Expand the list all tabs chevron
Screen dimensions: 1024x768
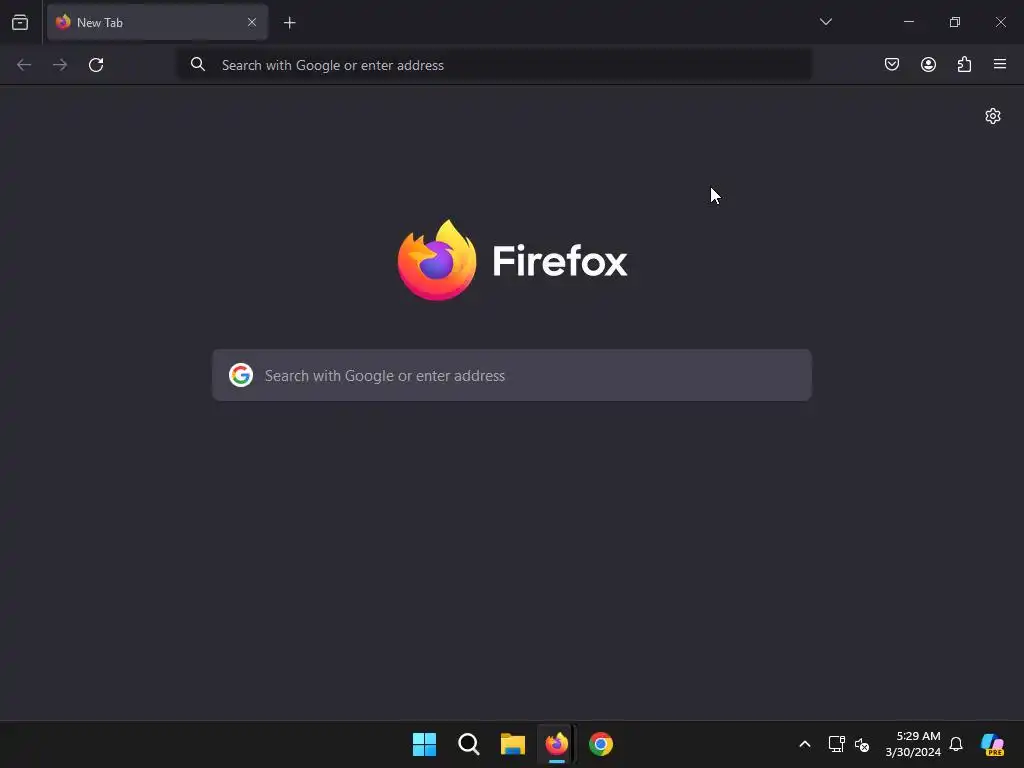coord(825,22)
